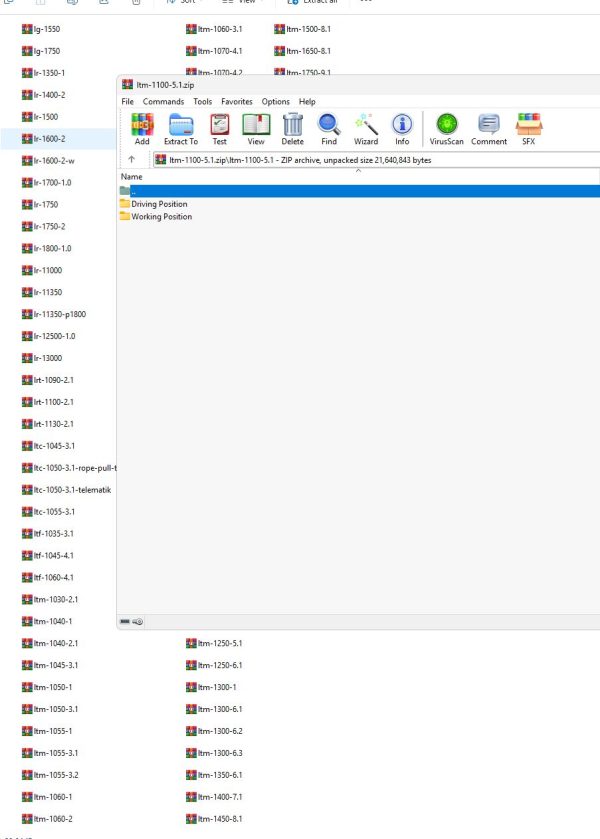Select ltm-1400-7.1 archive in Explorer
The height and width of the screenshot is (839, 600).
pos(214,797)
